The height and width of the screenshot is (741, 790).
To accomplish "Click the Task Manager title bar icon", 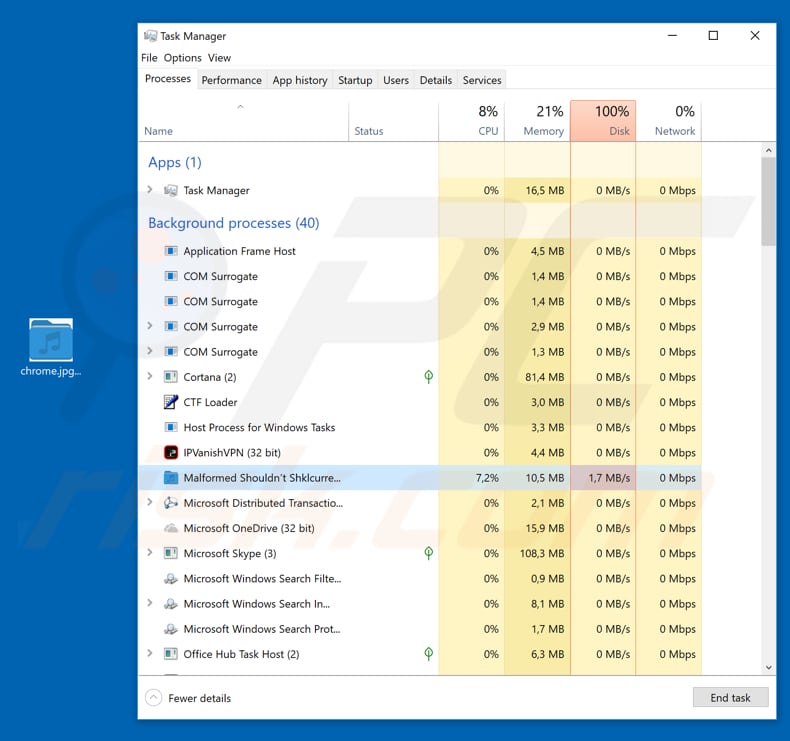I will [x=150, y=36].
